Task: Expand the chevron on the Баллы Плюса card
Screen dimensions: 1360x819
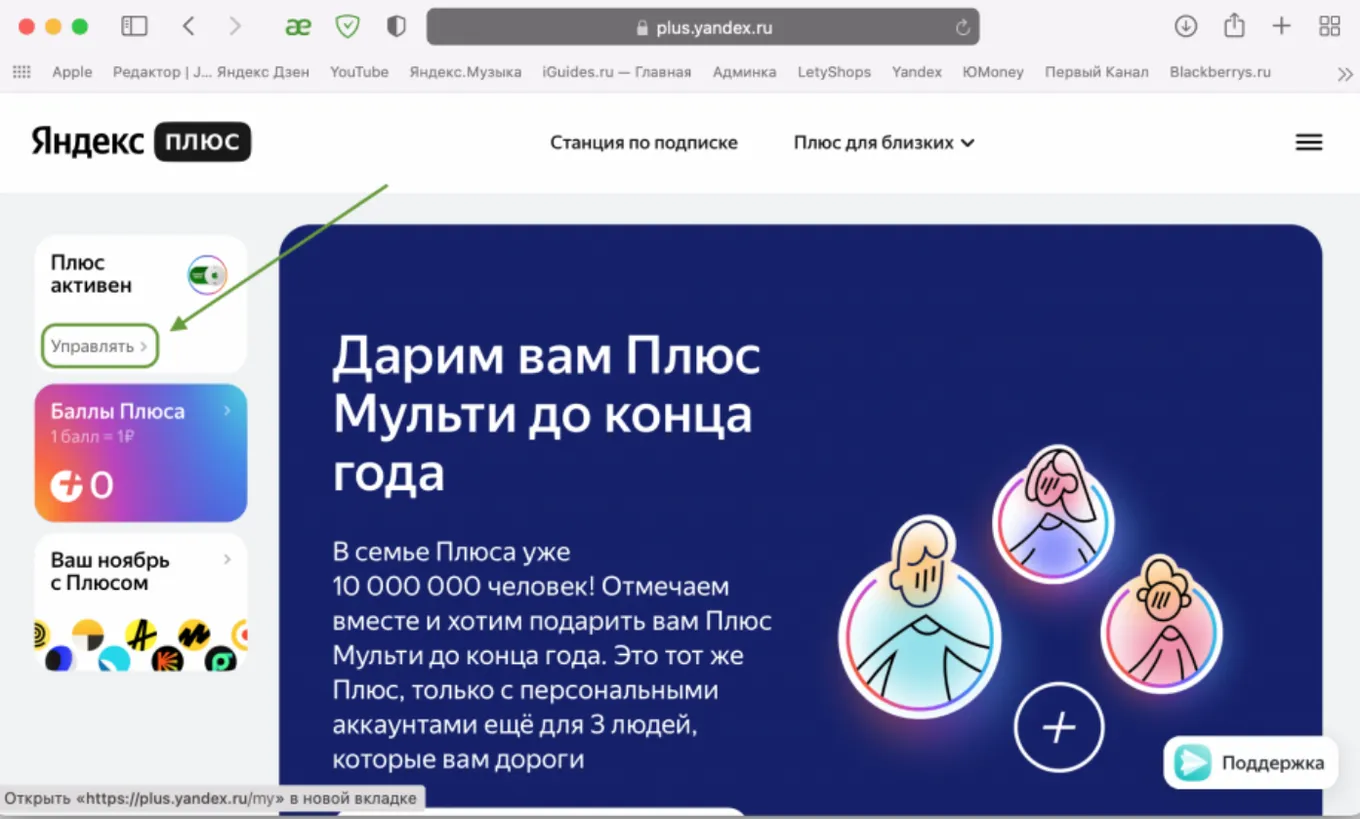Action: pos(228,411)
